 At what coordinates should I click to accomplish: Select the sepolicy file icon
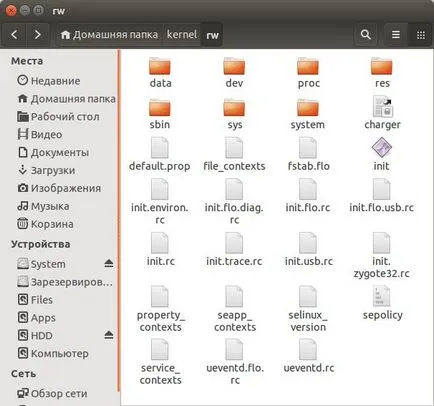(x=382, y=296)
